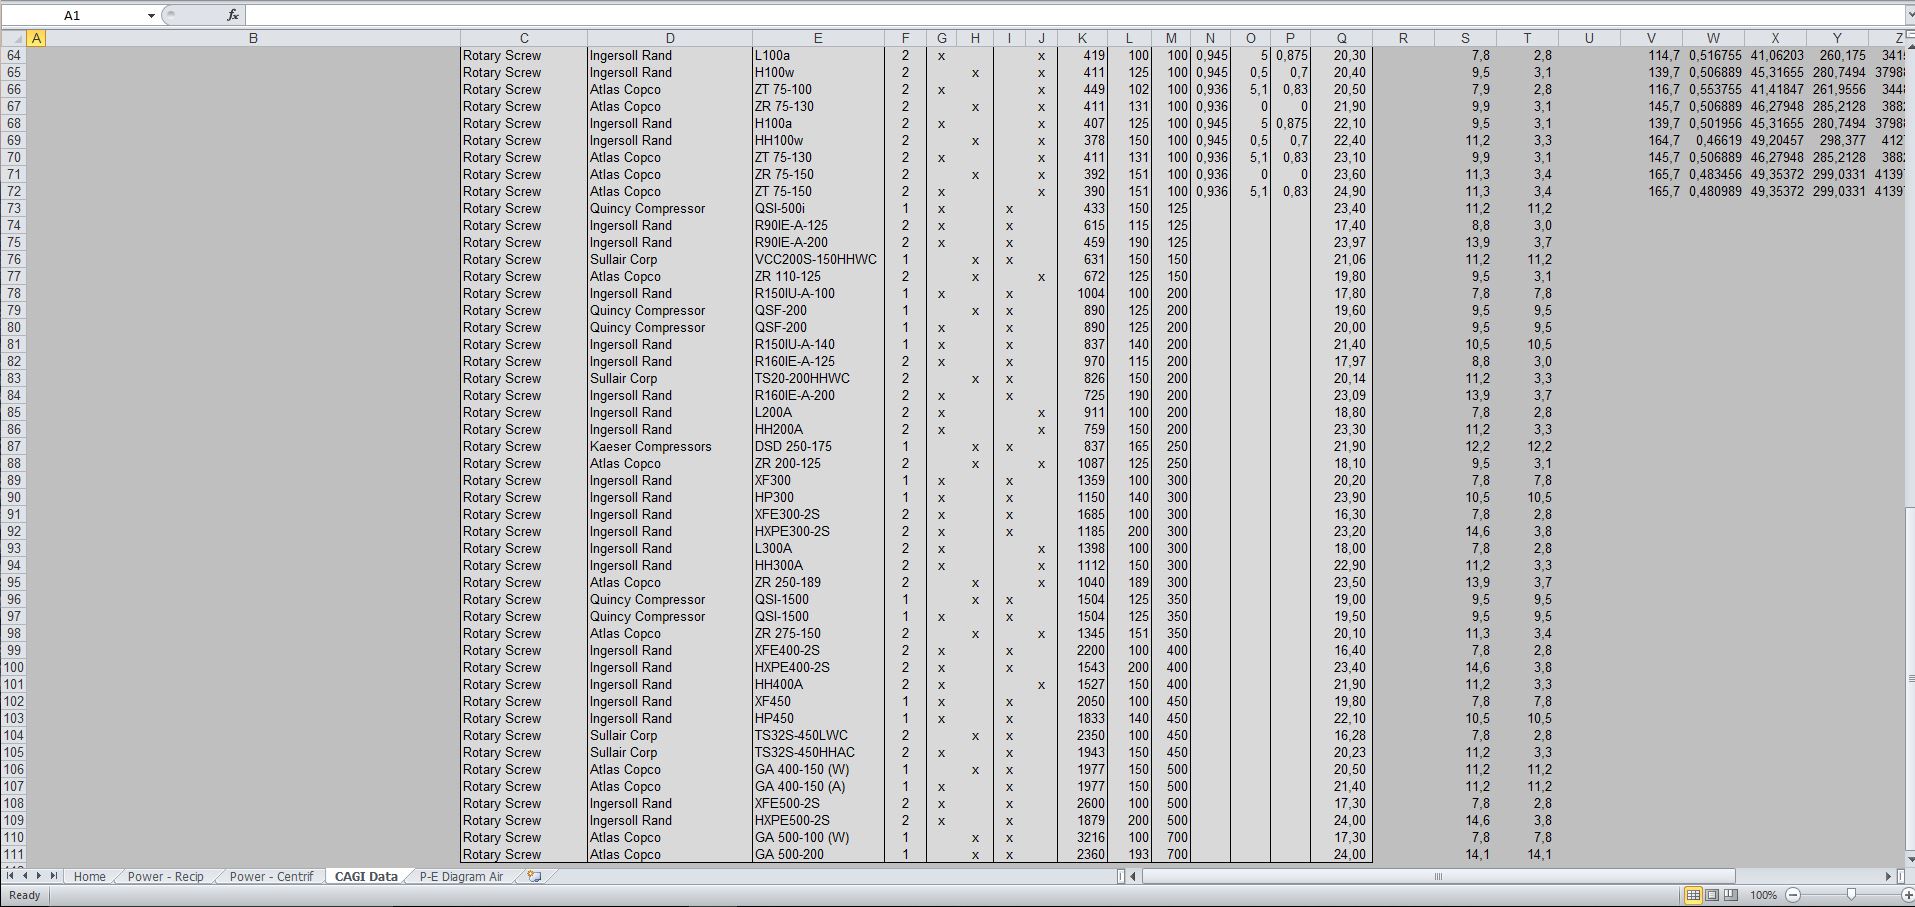Select the Kaeser Compressors cell
This screenshot has width=1915, height=907.
pos(670,446)
